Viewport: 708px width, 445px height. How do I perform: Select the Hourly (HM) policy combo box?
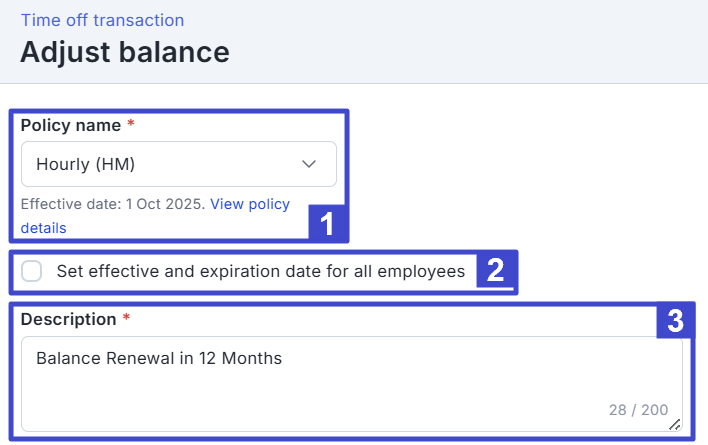point(178,164)
